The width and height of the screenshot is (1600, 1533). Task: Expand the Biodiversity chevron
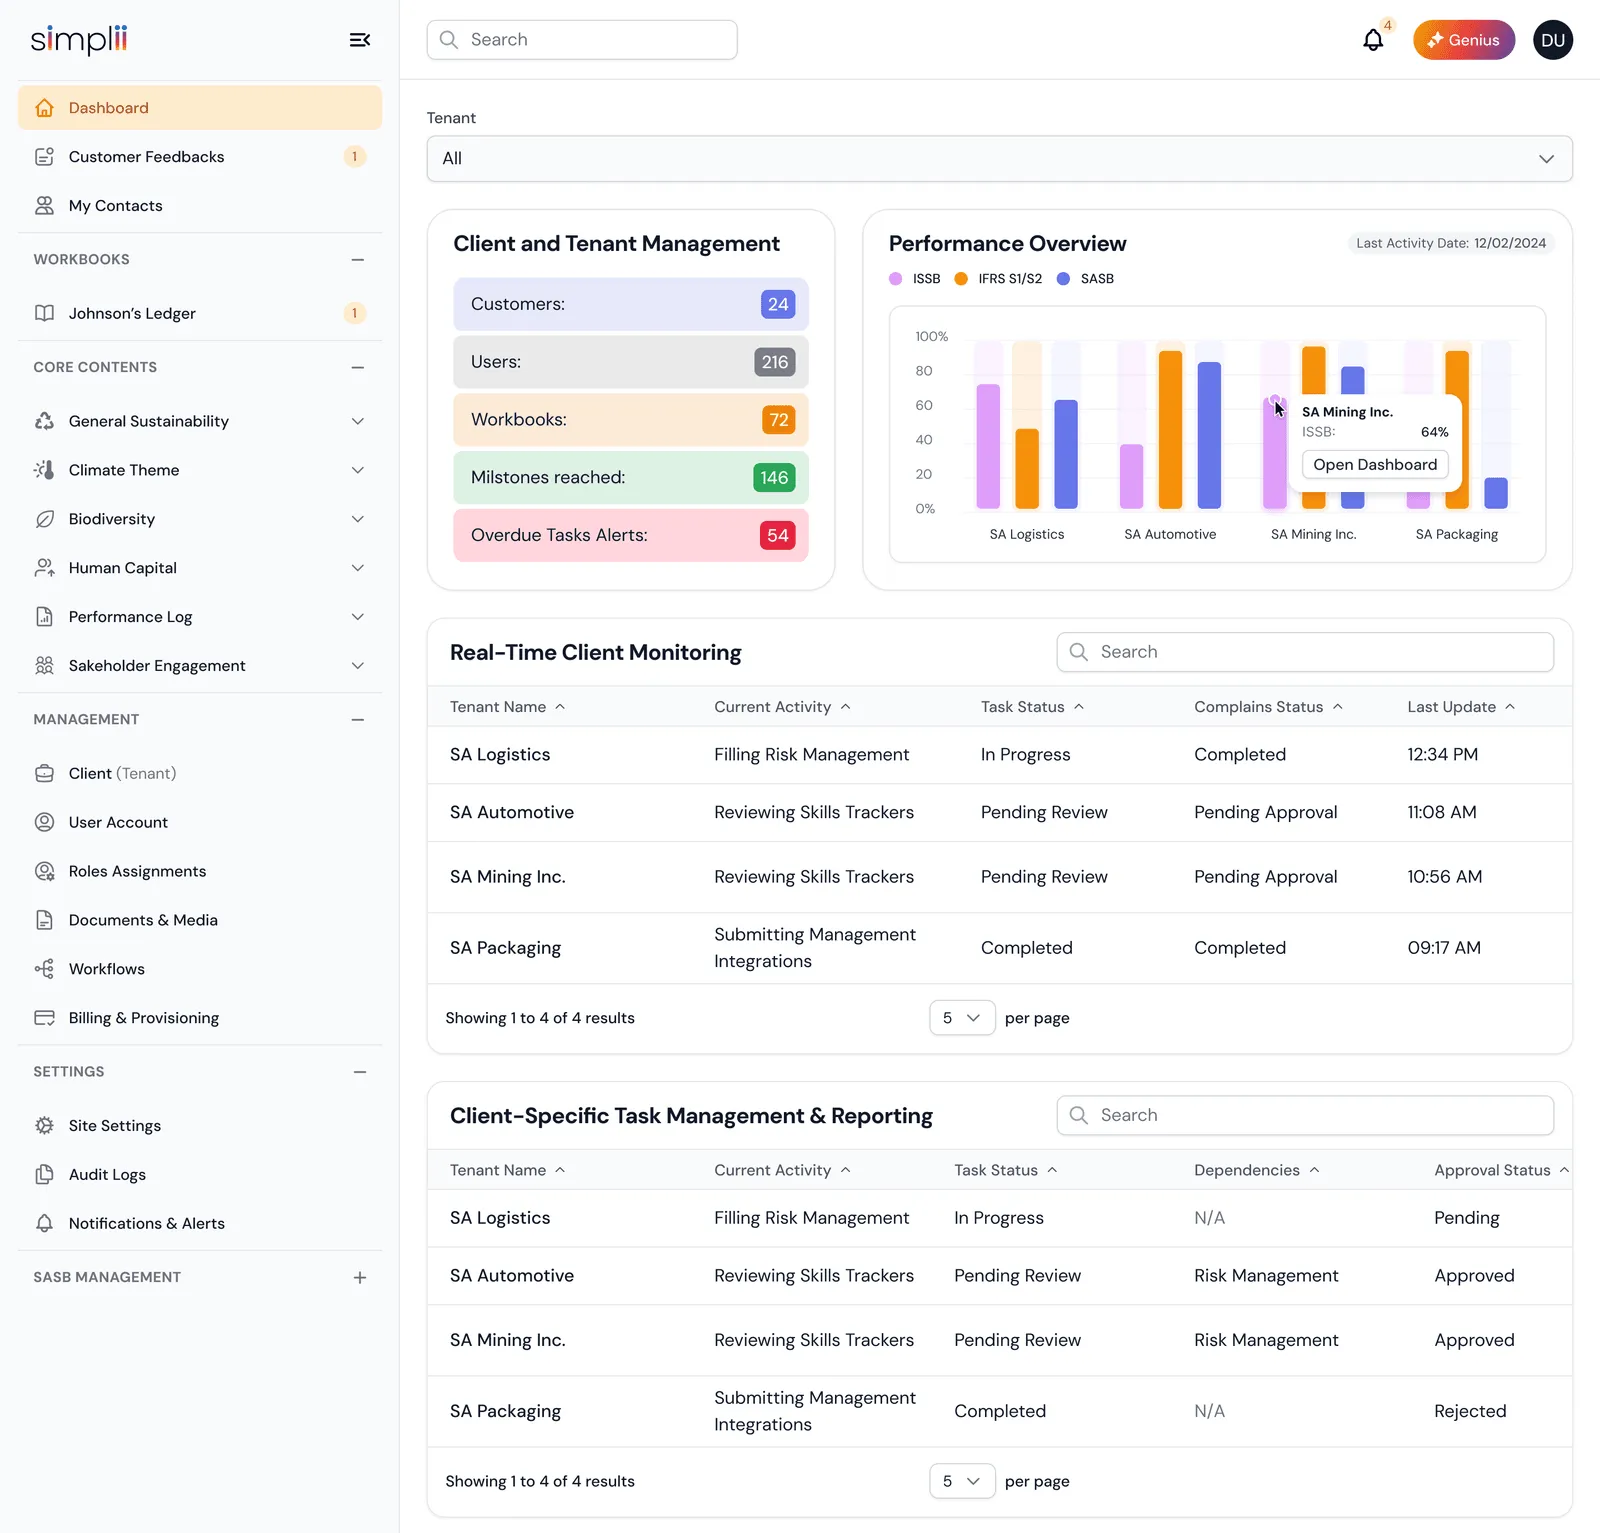(358, 519)
